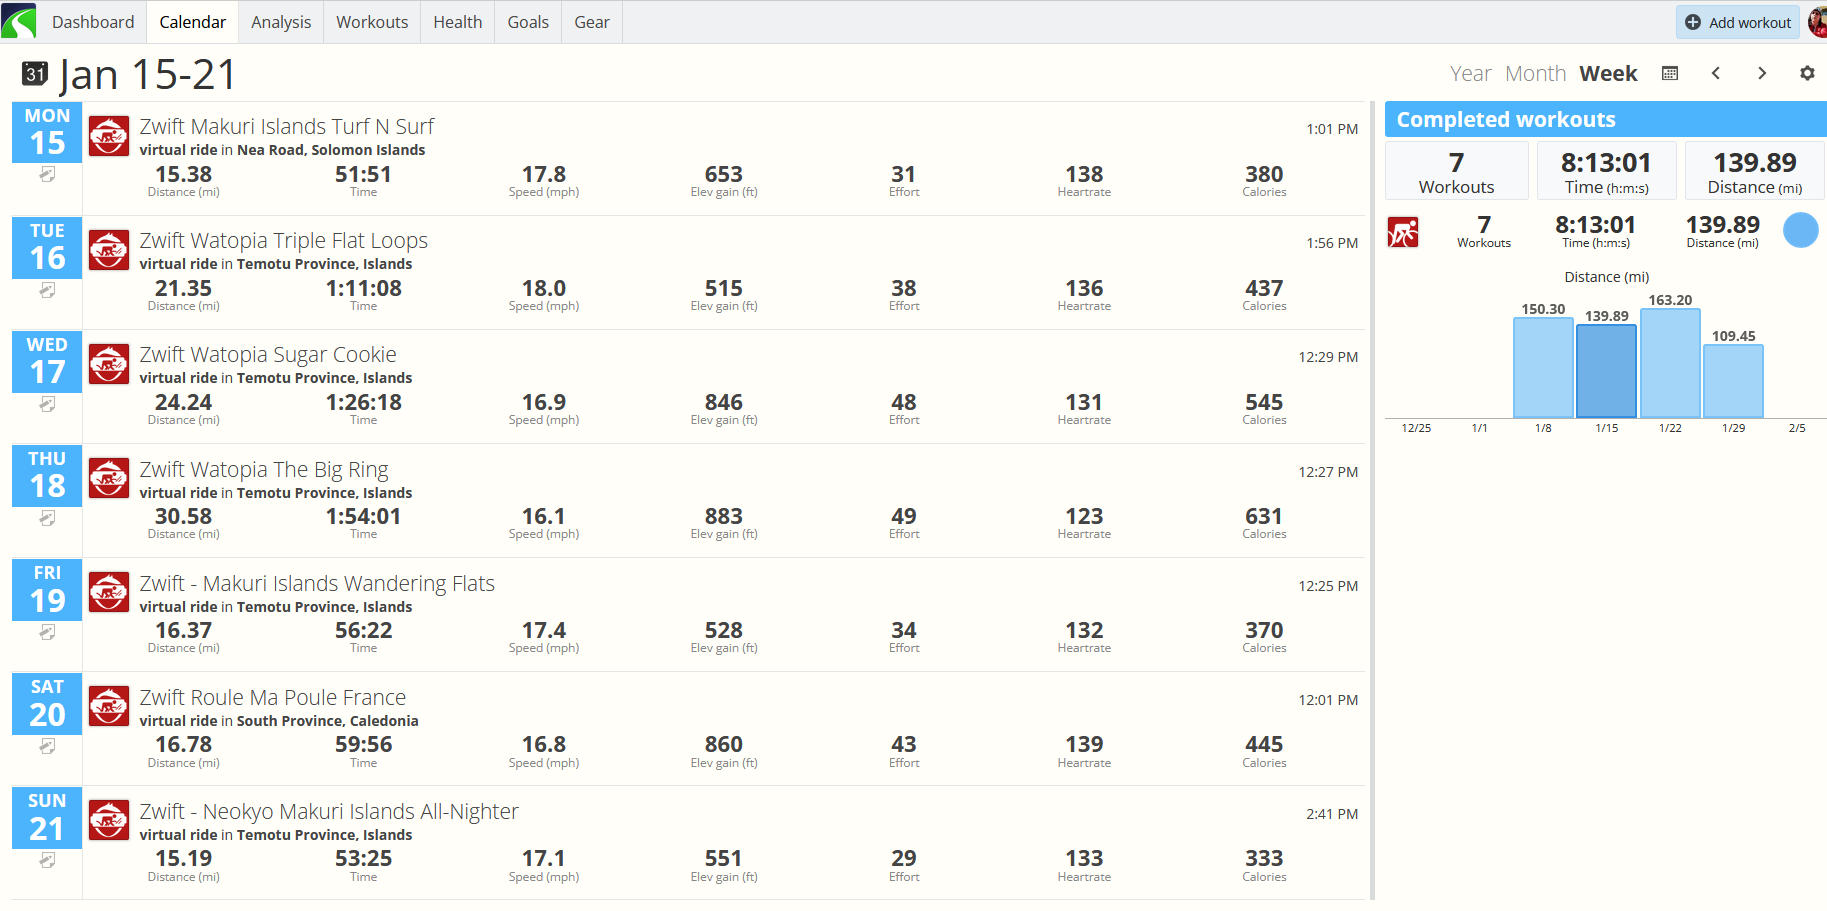Click the WED 17 day tile
Screen dimensions: 1827x911
click(x=47, y=361)
